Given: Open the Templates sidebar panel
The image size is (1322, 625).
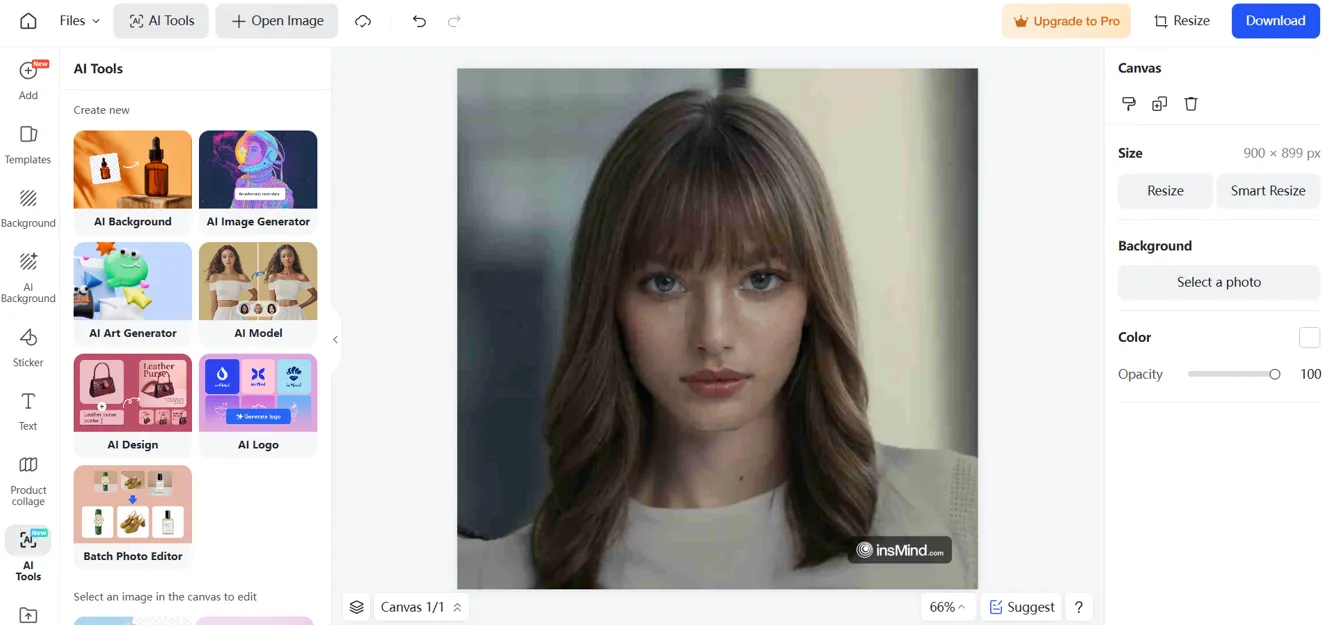Looking at the screenshot, I should pos(28,145).
